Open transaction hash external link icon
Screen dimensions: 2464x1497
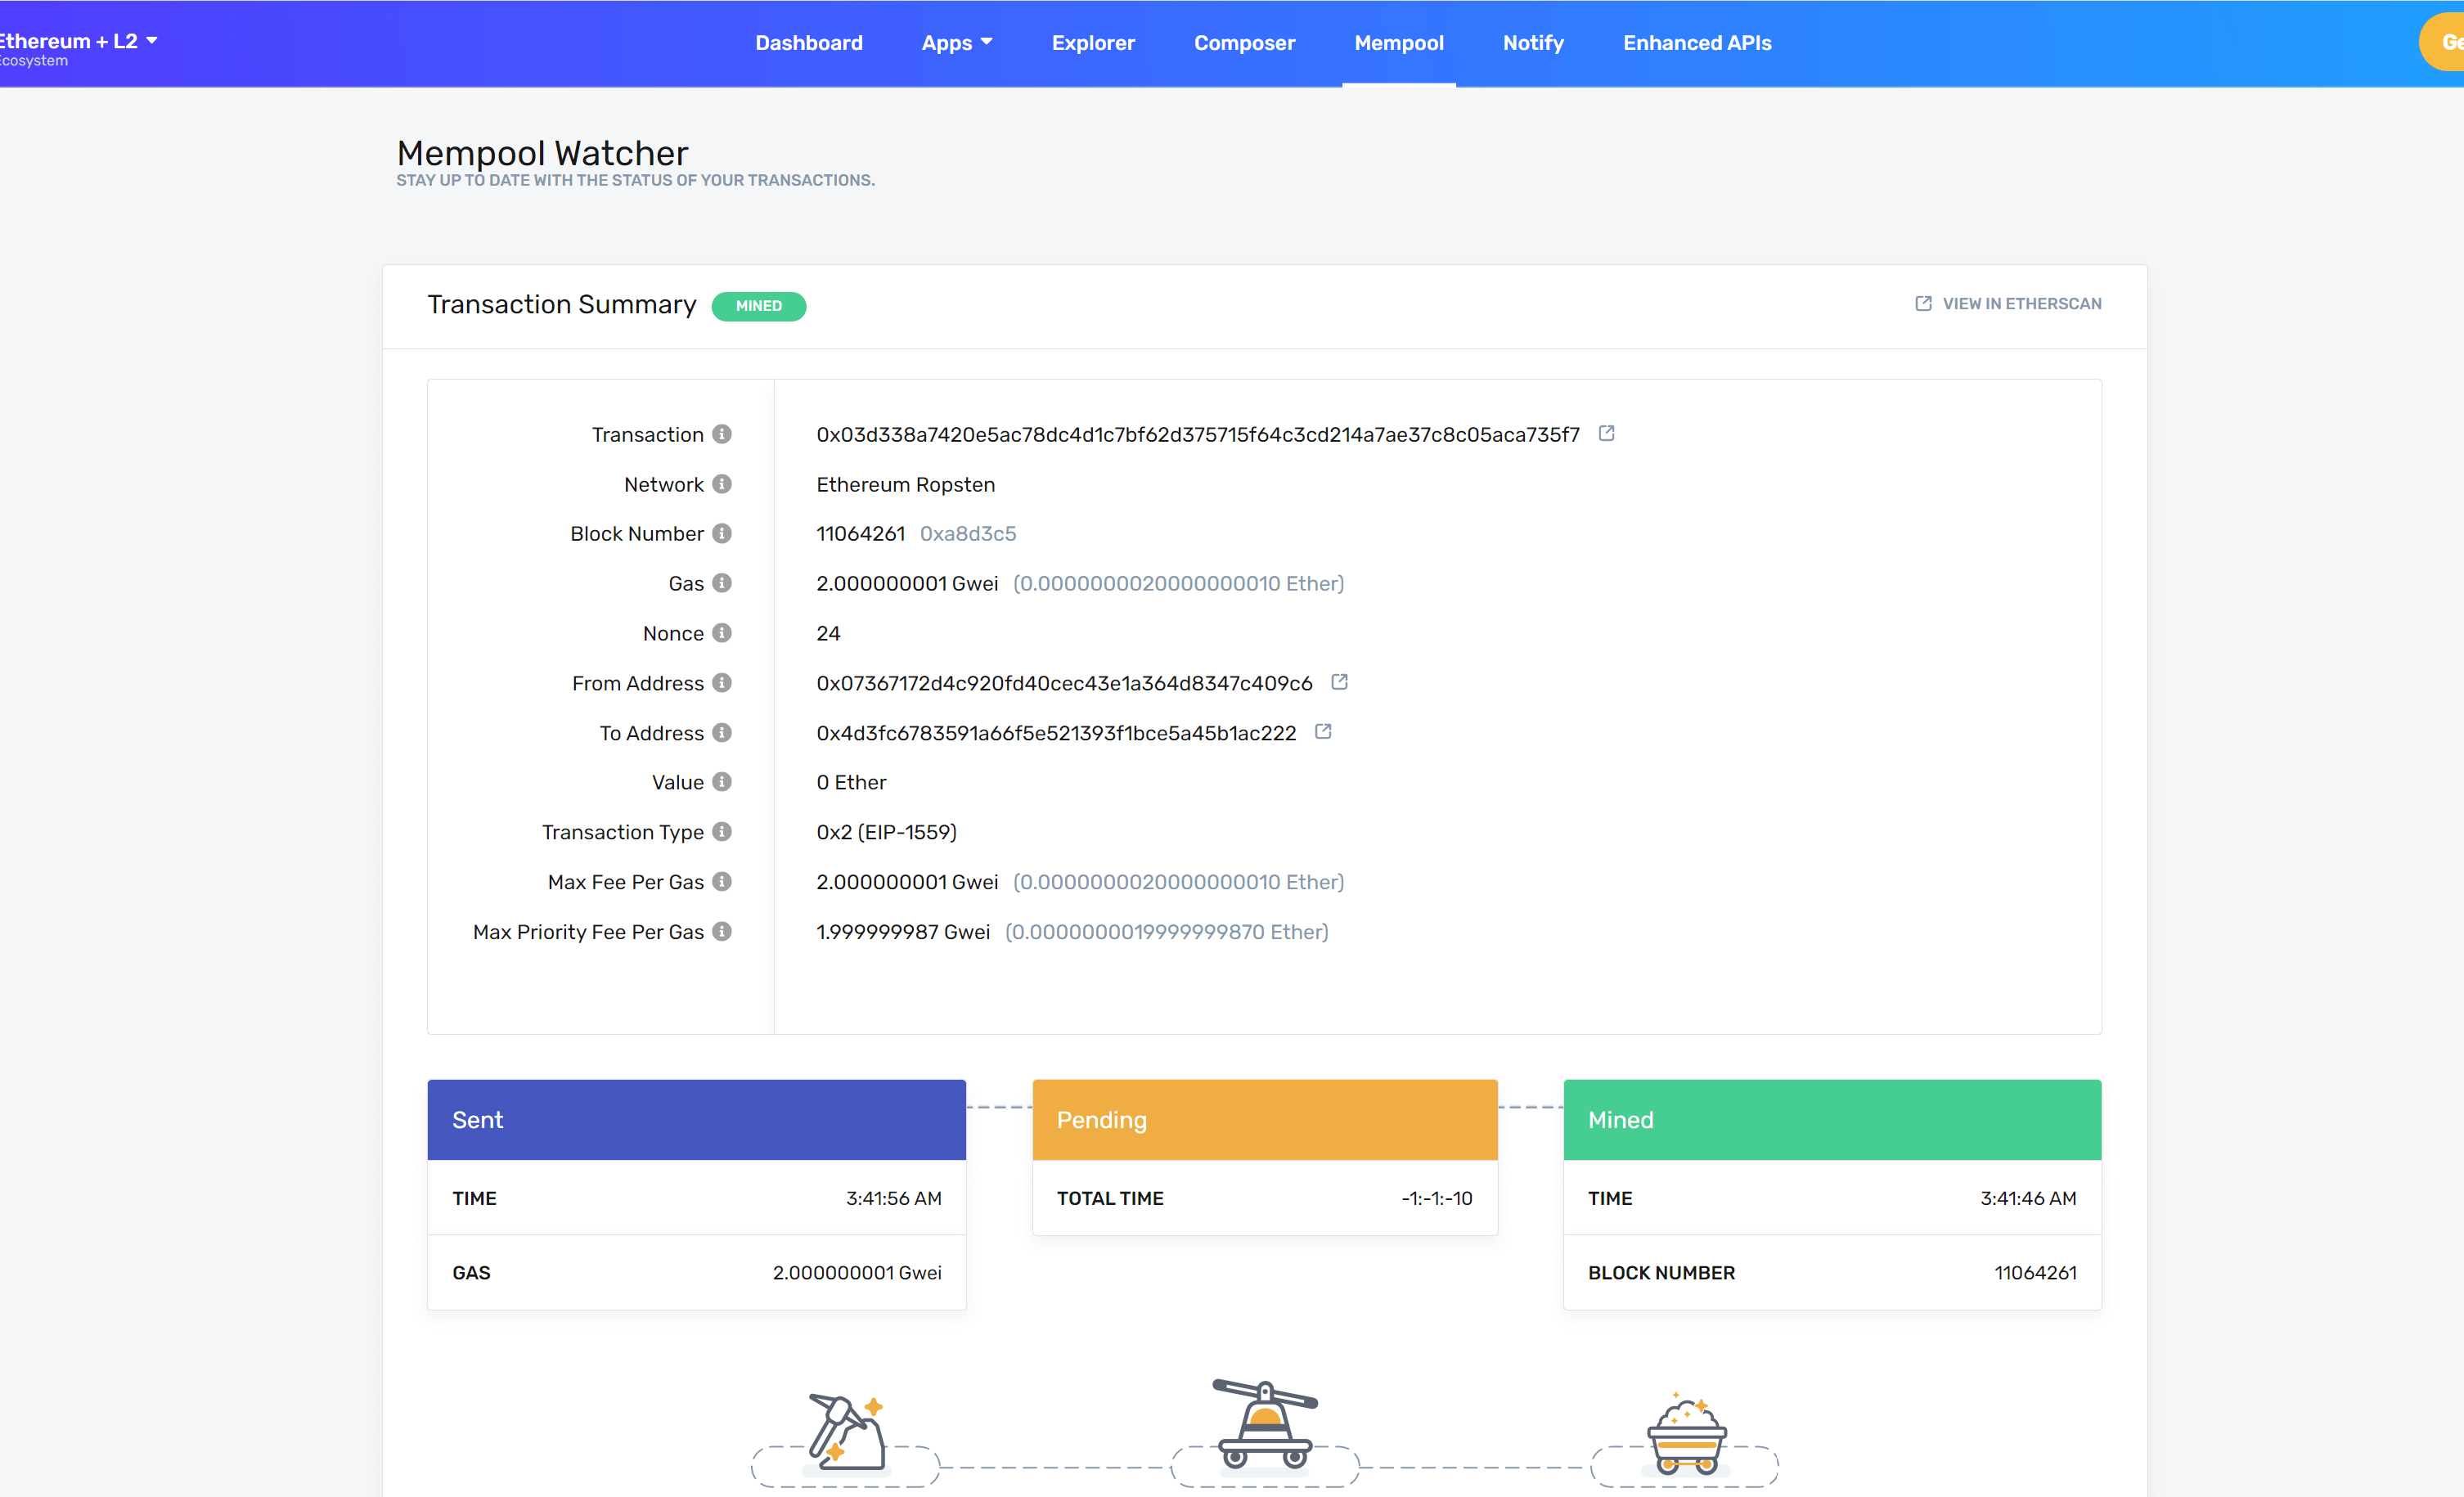coord(1606,433)
